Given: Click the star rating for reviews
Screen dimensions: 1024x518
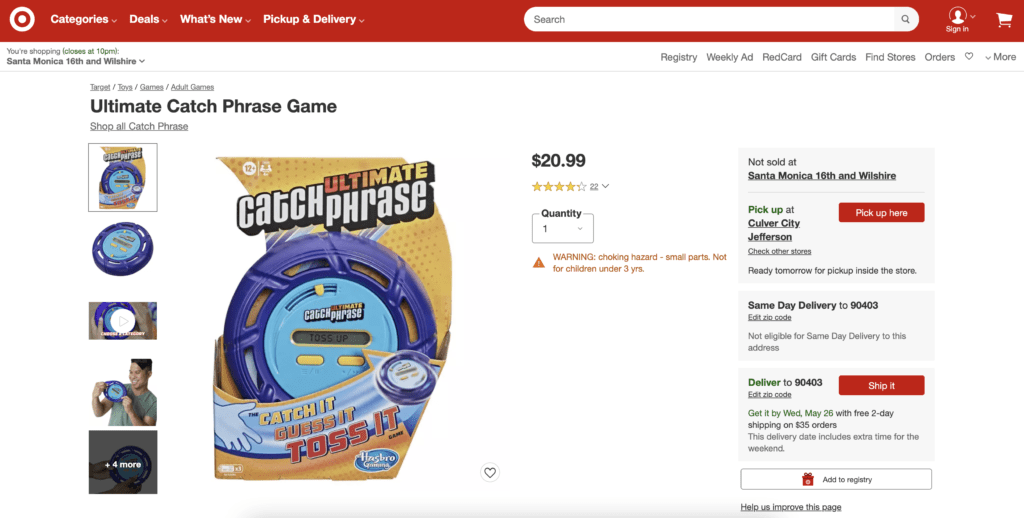Looking at the screenshot, I should tap(559, 186).
